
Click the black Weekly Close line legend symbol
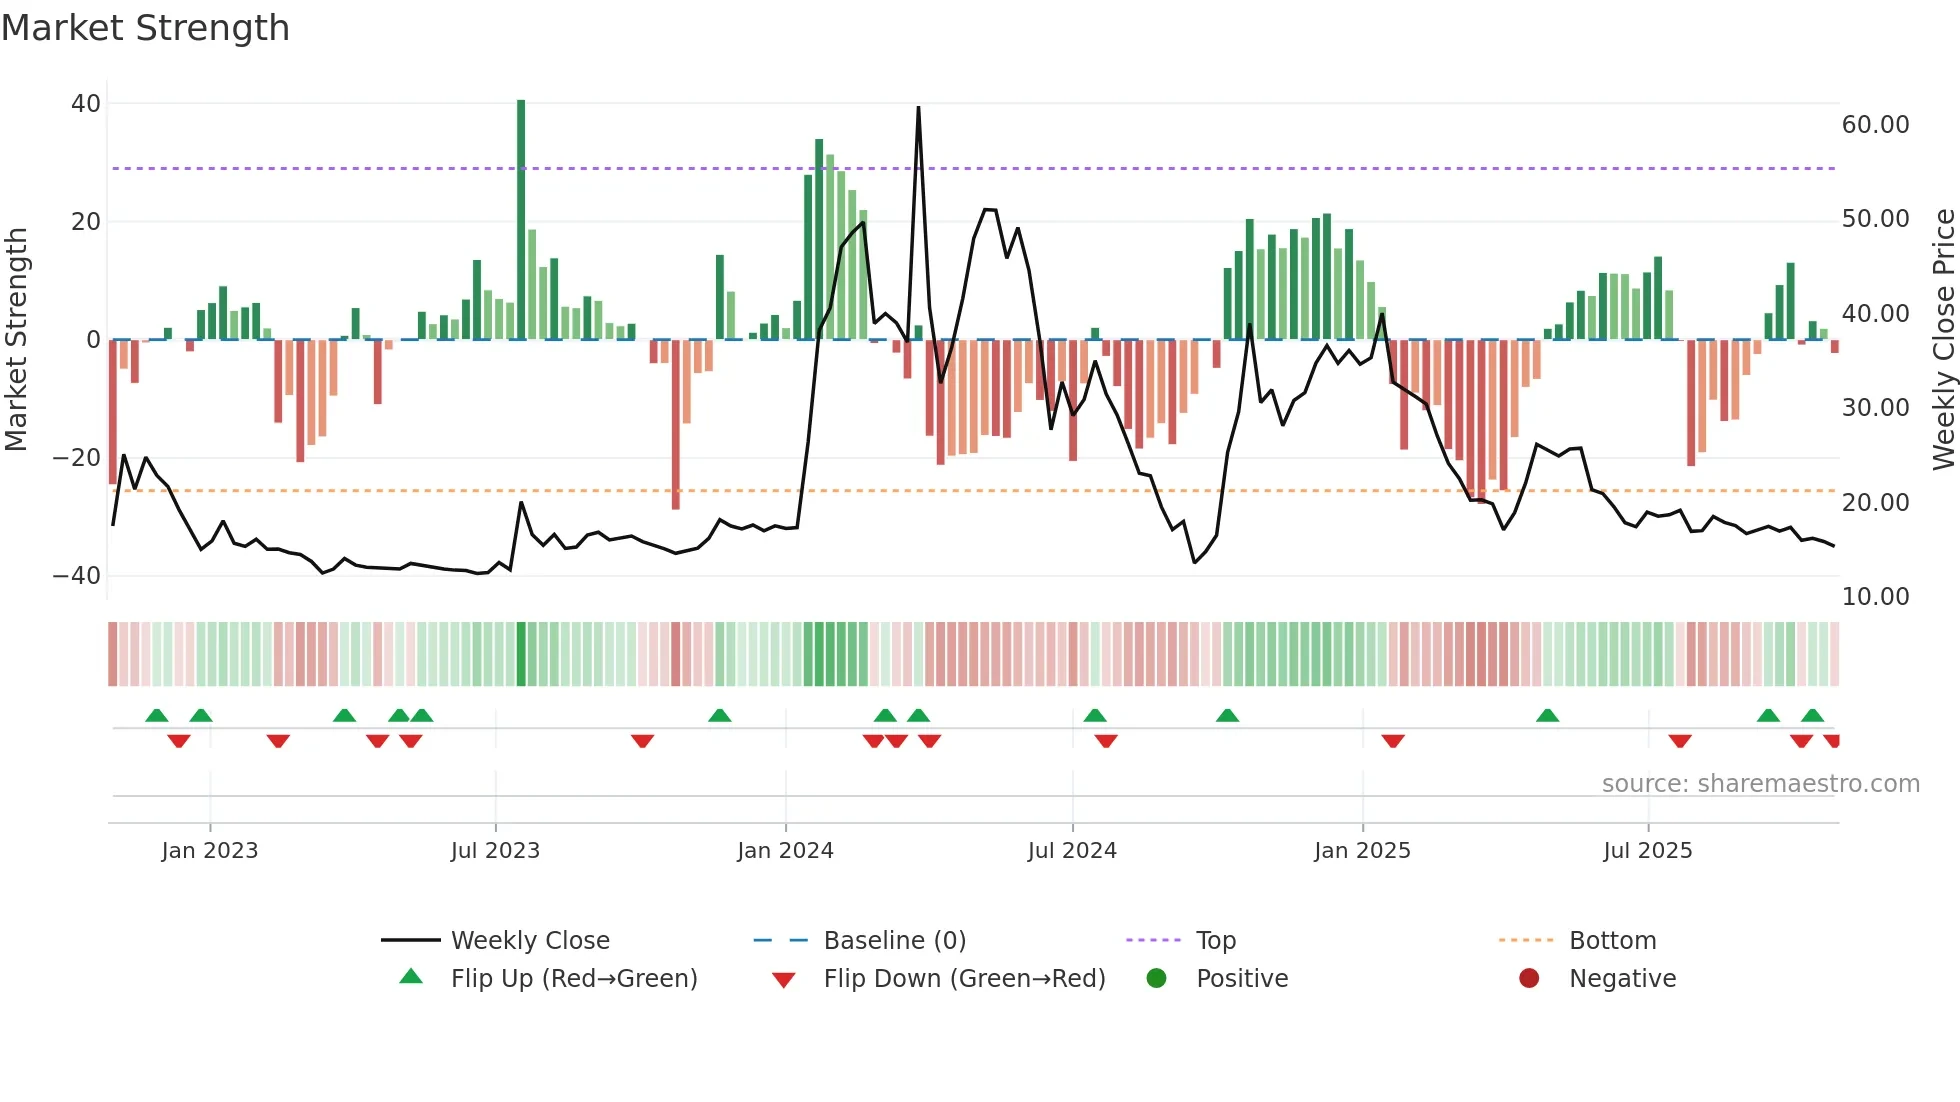411,940
